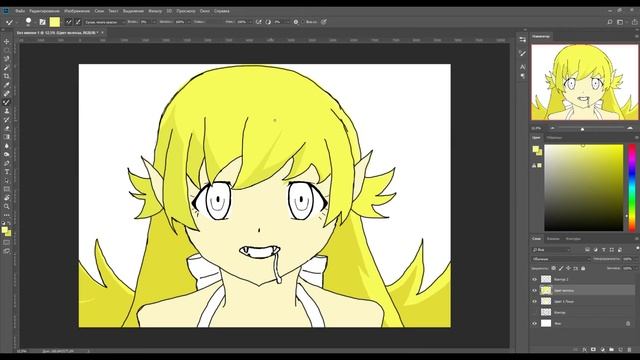Open the Редактирование menu

(x=44, y=11)
